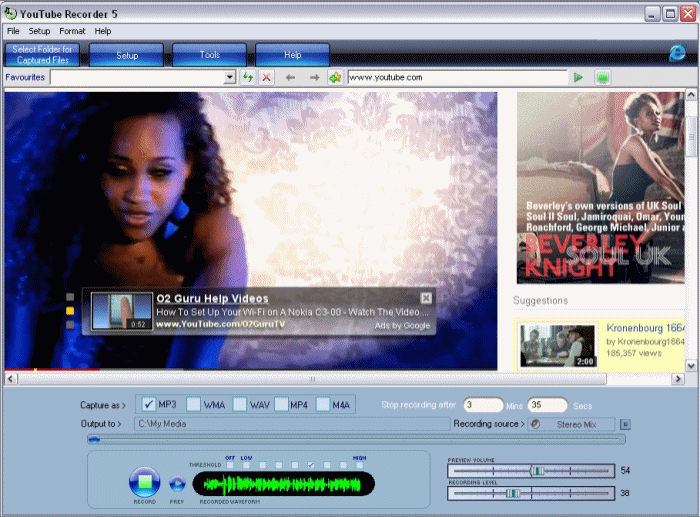Click the red video progress bar
Image resolution: width=700 pixels, height=517 pixels.
point(52,369)
